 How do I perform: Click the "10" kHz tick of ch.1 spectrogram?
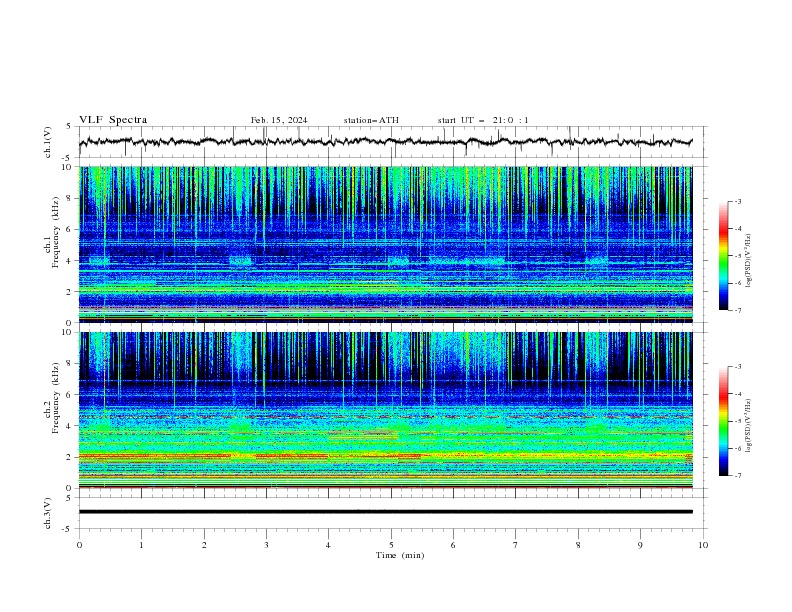coord(69,167)
